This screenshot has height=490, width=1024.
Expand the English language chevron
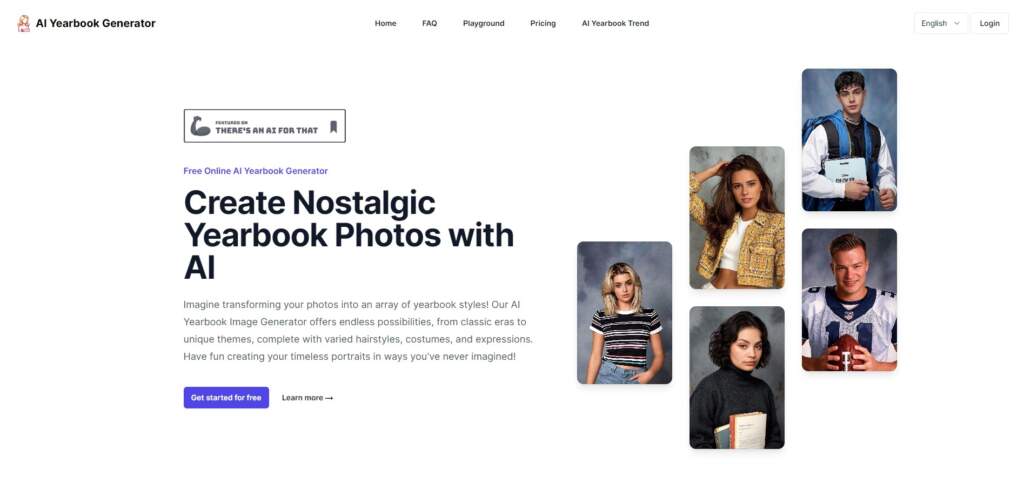957,24
